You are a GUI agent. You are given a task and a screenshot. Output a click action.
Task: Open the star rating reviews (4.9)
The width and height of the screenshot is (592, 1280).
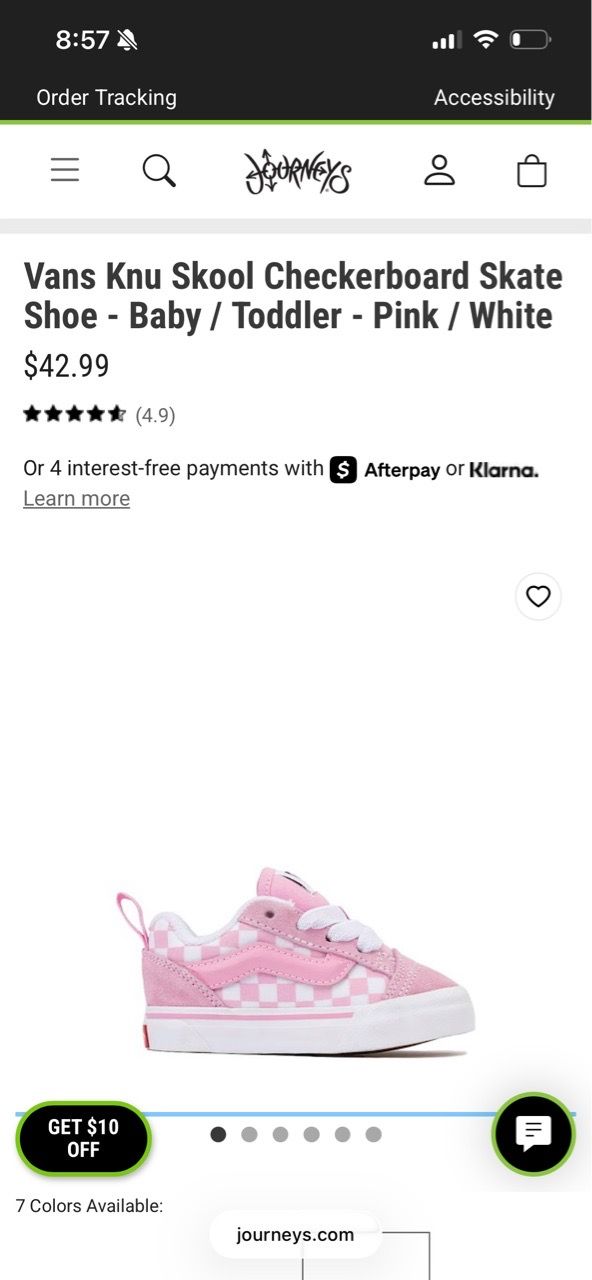tap(99, 414)
